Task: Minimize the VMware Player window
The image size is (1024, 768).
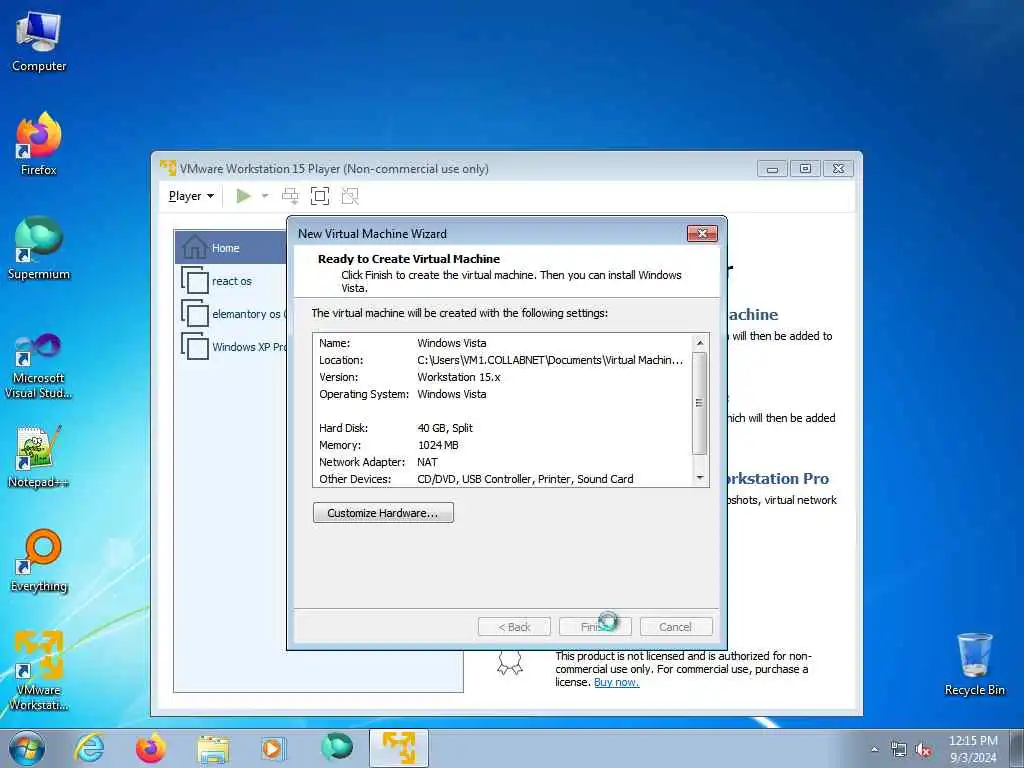Action: [772, 168]
